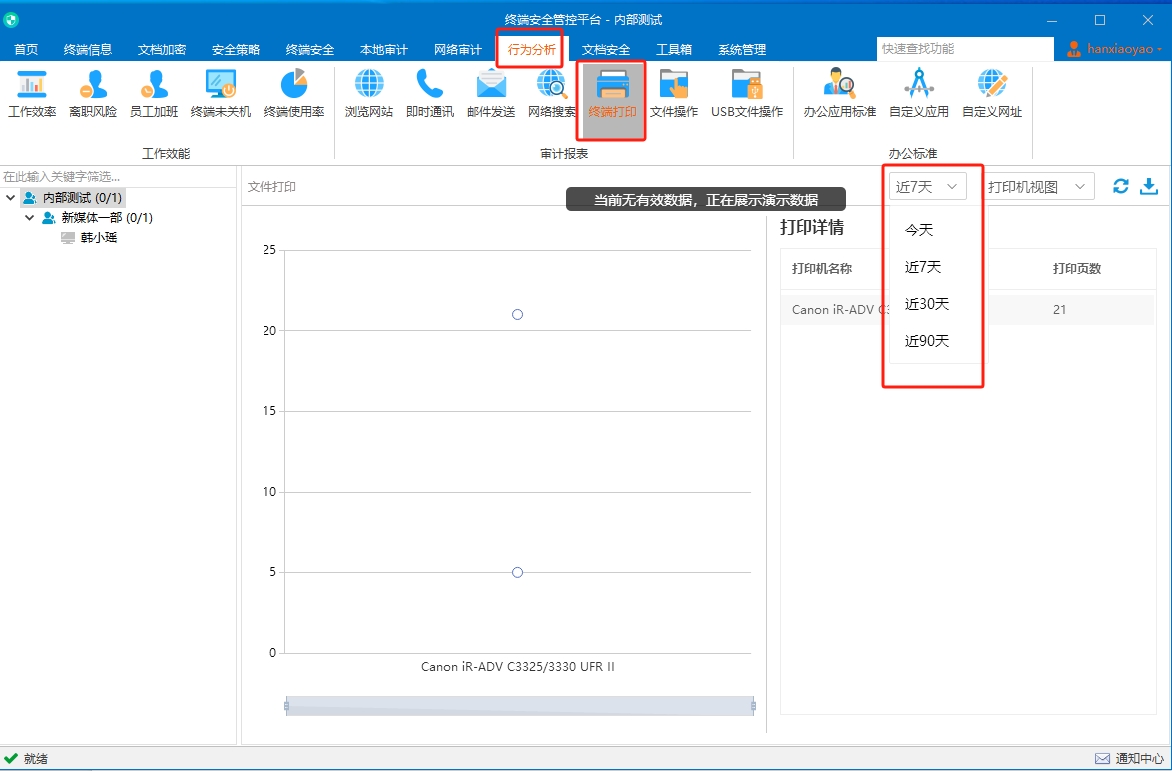Select 新媒体一部 (0/1) department in tree
Viewport: 1172px width, 771px height.
107,217
